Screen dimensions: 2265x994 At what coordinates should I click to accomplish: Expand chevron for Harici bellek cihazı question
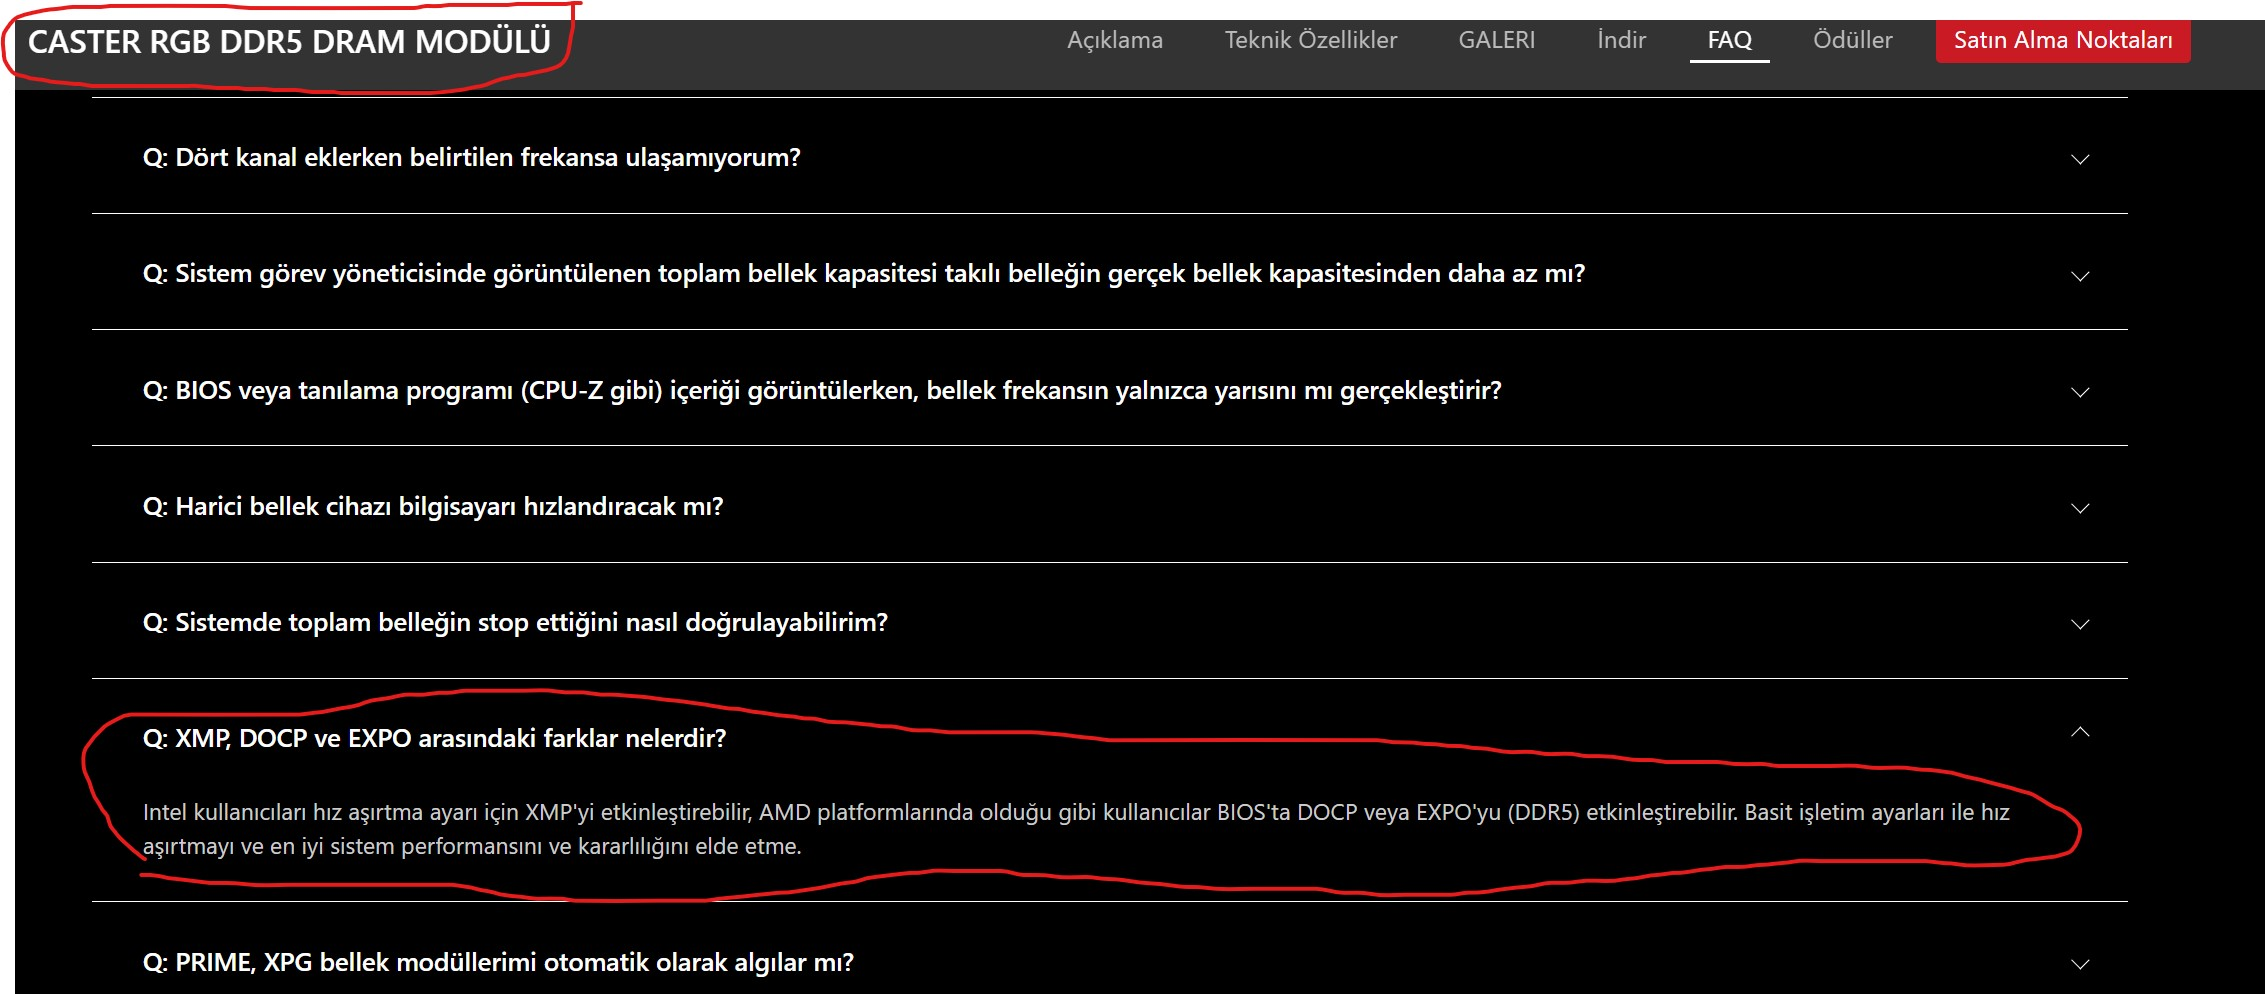tap(2080, 508)
